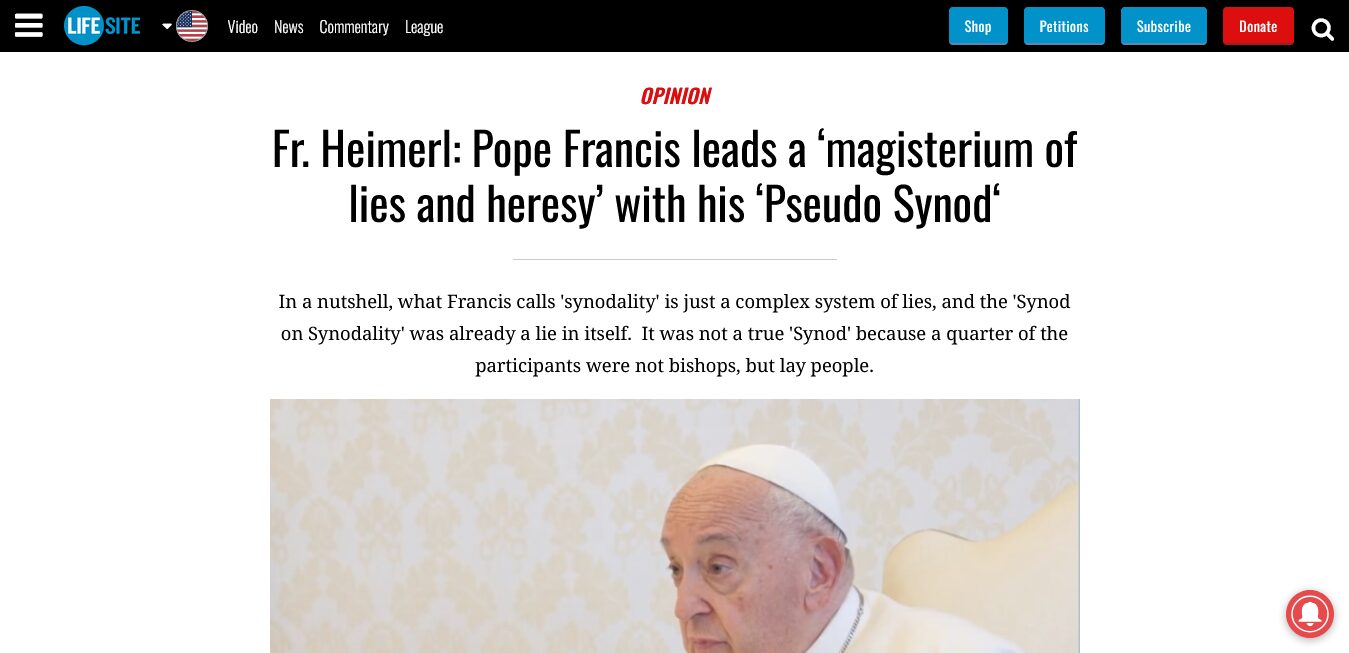Click the article summary paragraph

[675, 333]
